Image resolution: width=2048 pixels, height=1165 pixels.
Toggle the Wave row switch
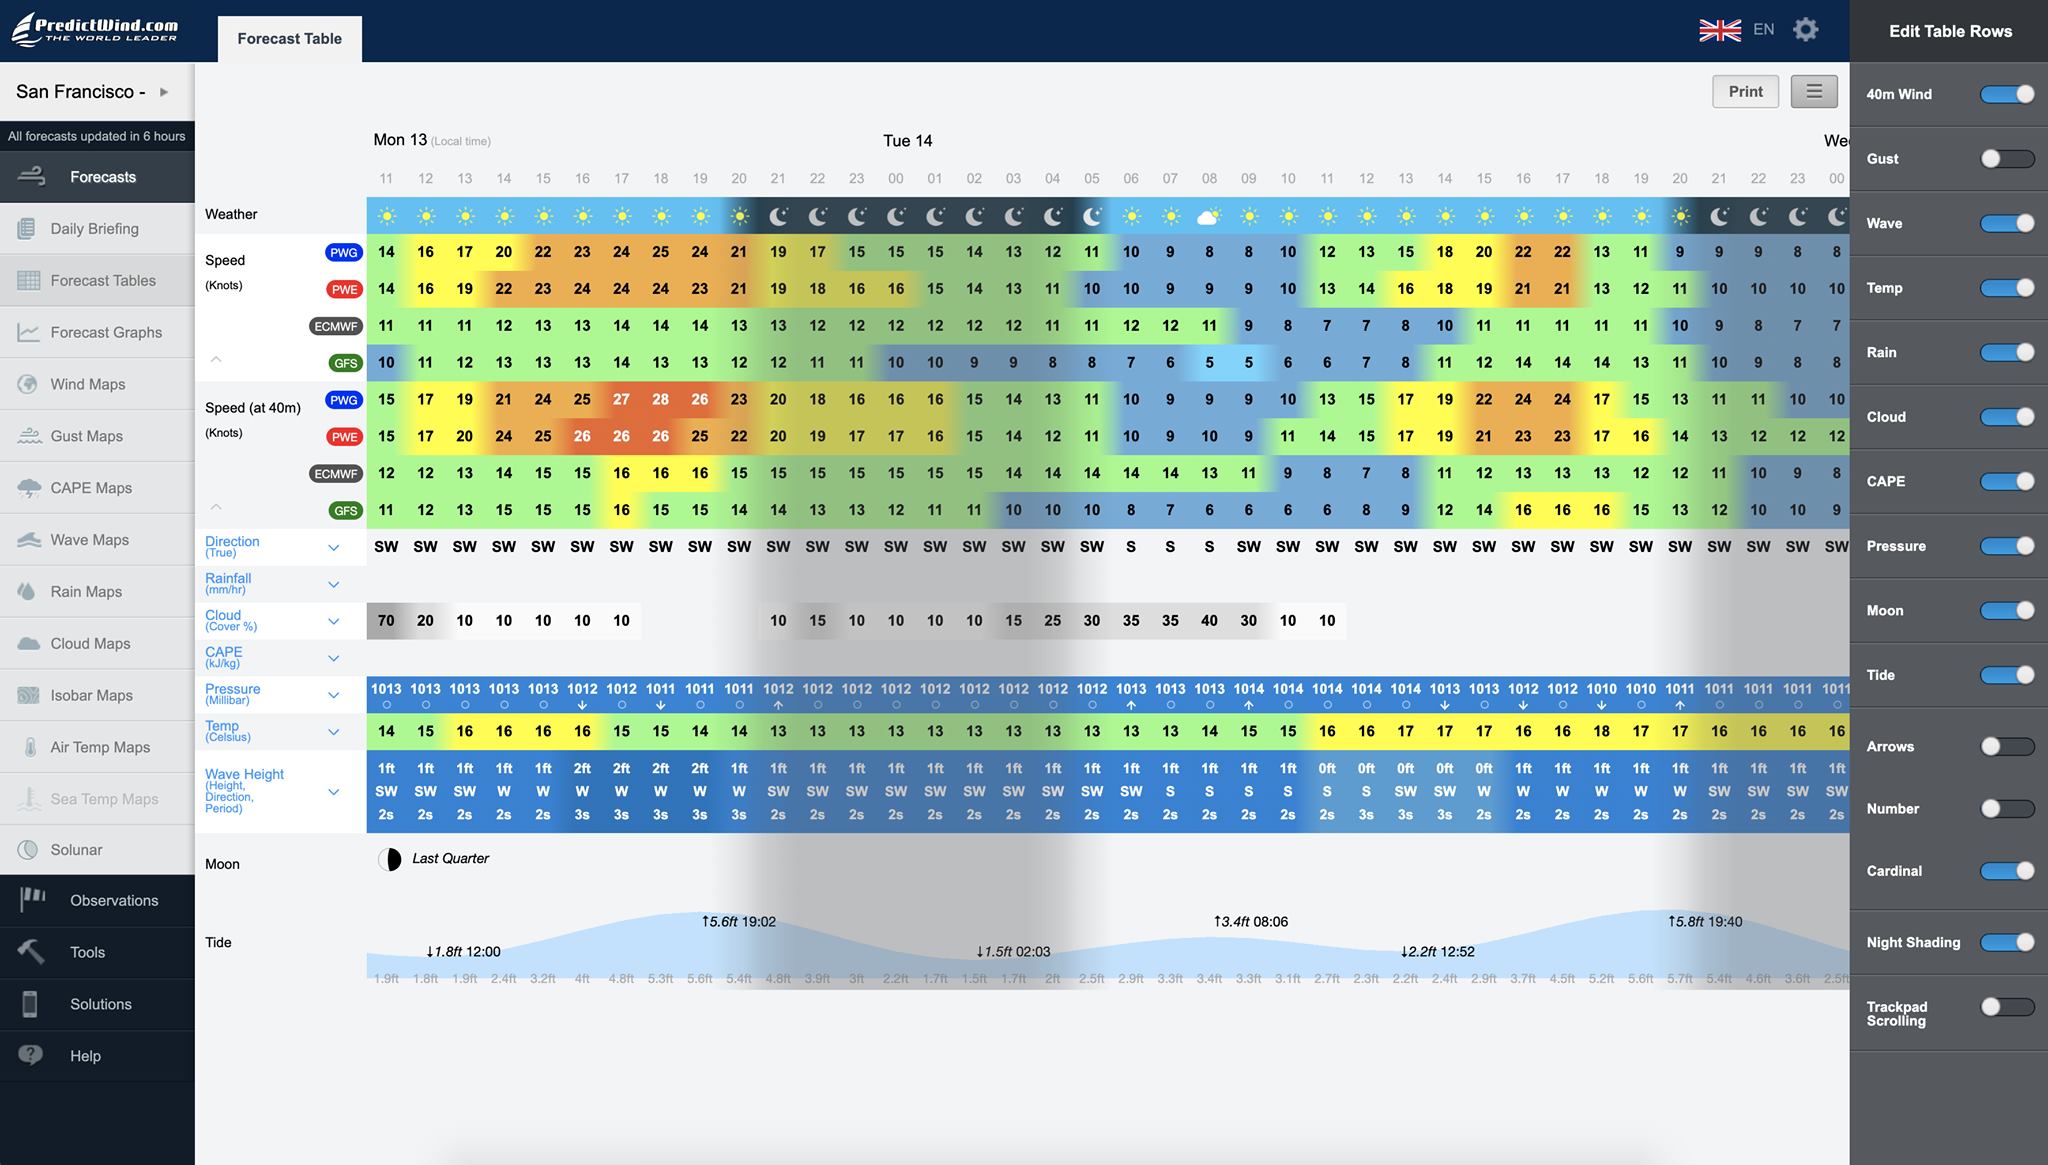2007,223
